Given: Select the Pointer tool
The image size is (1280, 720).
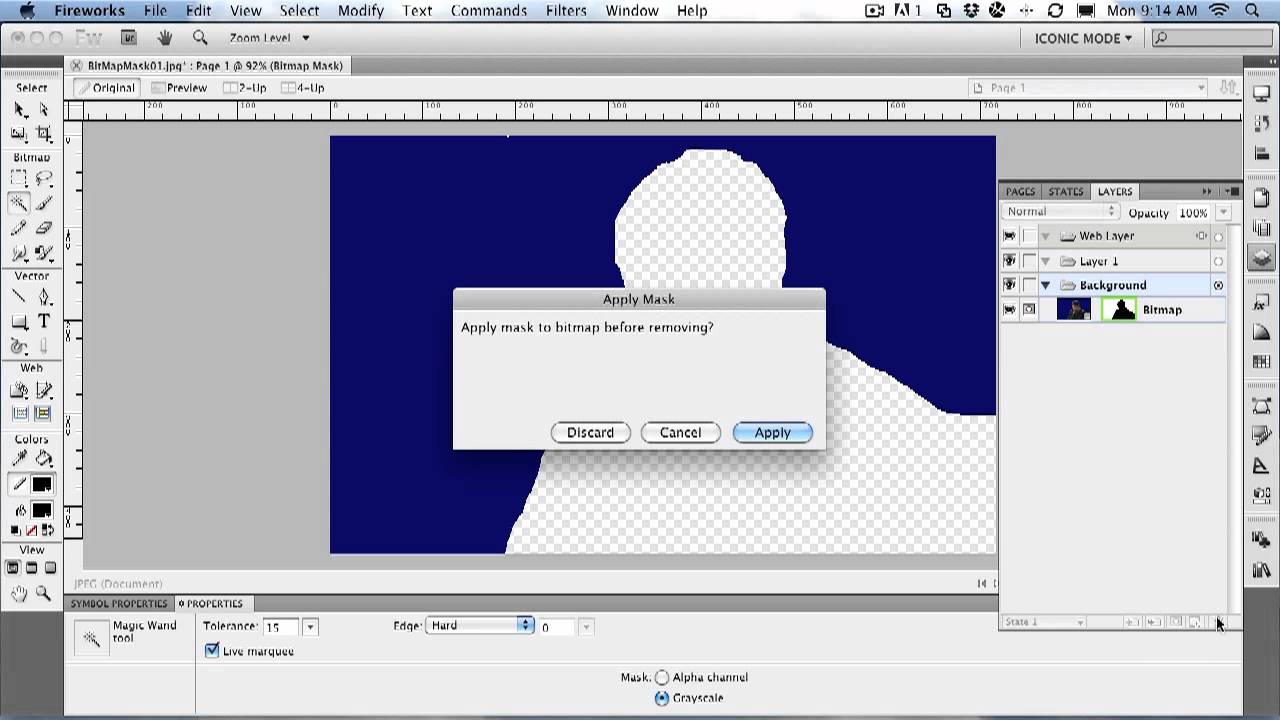Looking at the screenshot, I should pos(19,110).
